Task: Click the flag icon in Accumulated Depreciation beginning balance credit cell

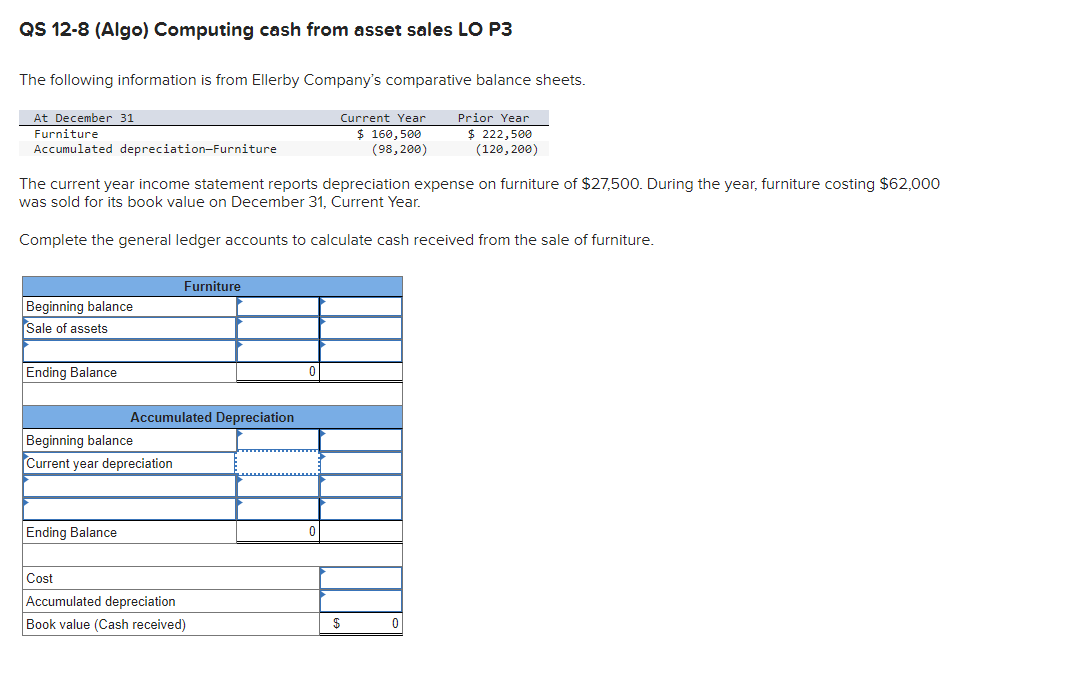Action: (322, 432)
